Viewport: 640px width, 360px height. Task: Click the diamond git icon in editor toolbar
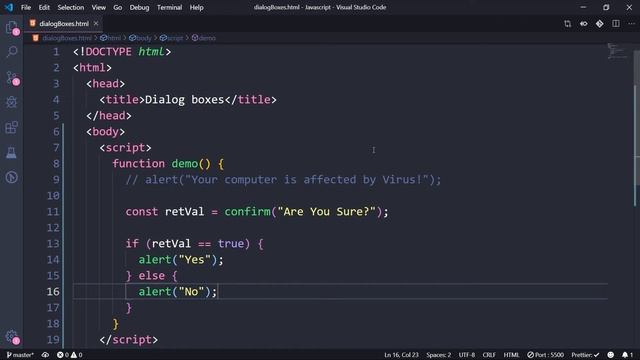(x=600, y=24)
